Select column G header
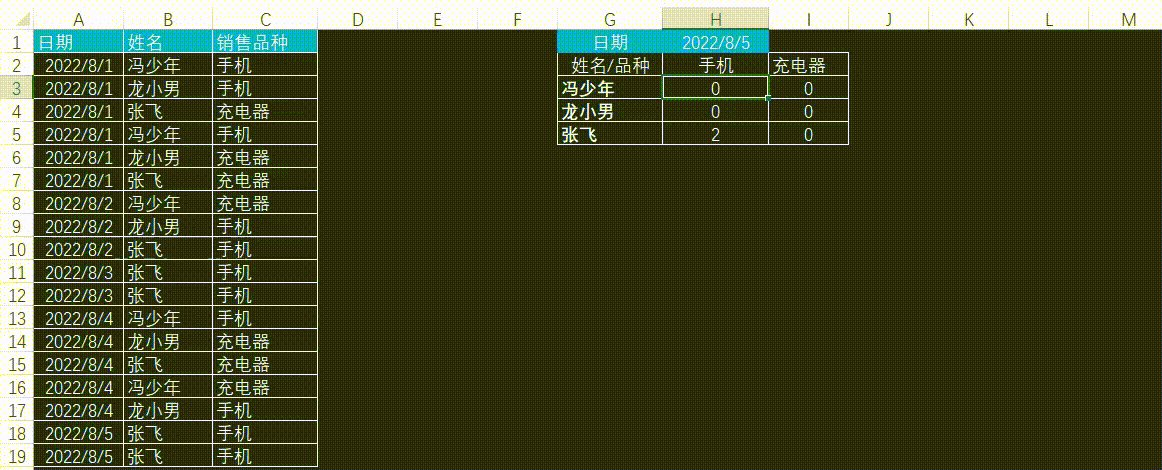 point(610,20)
